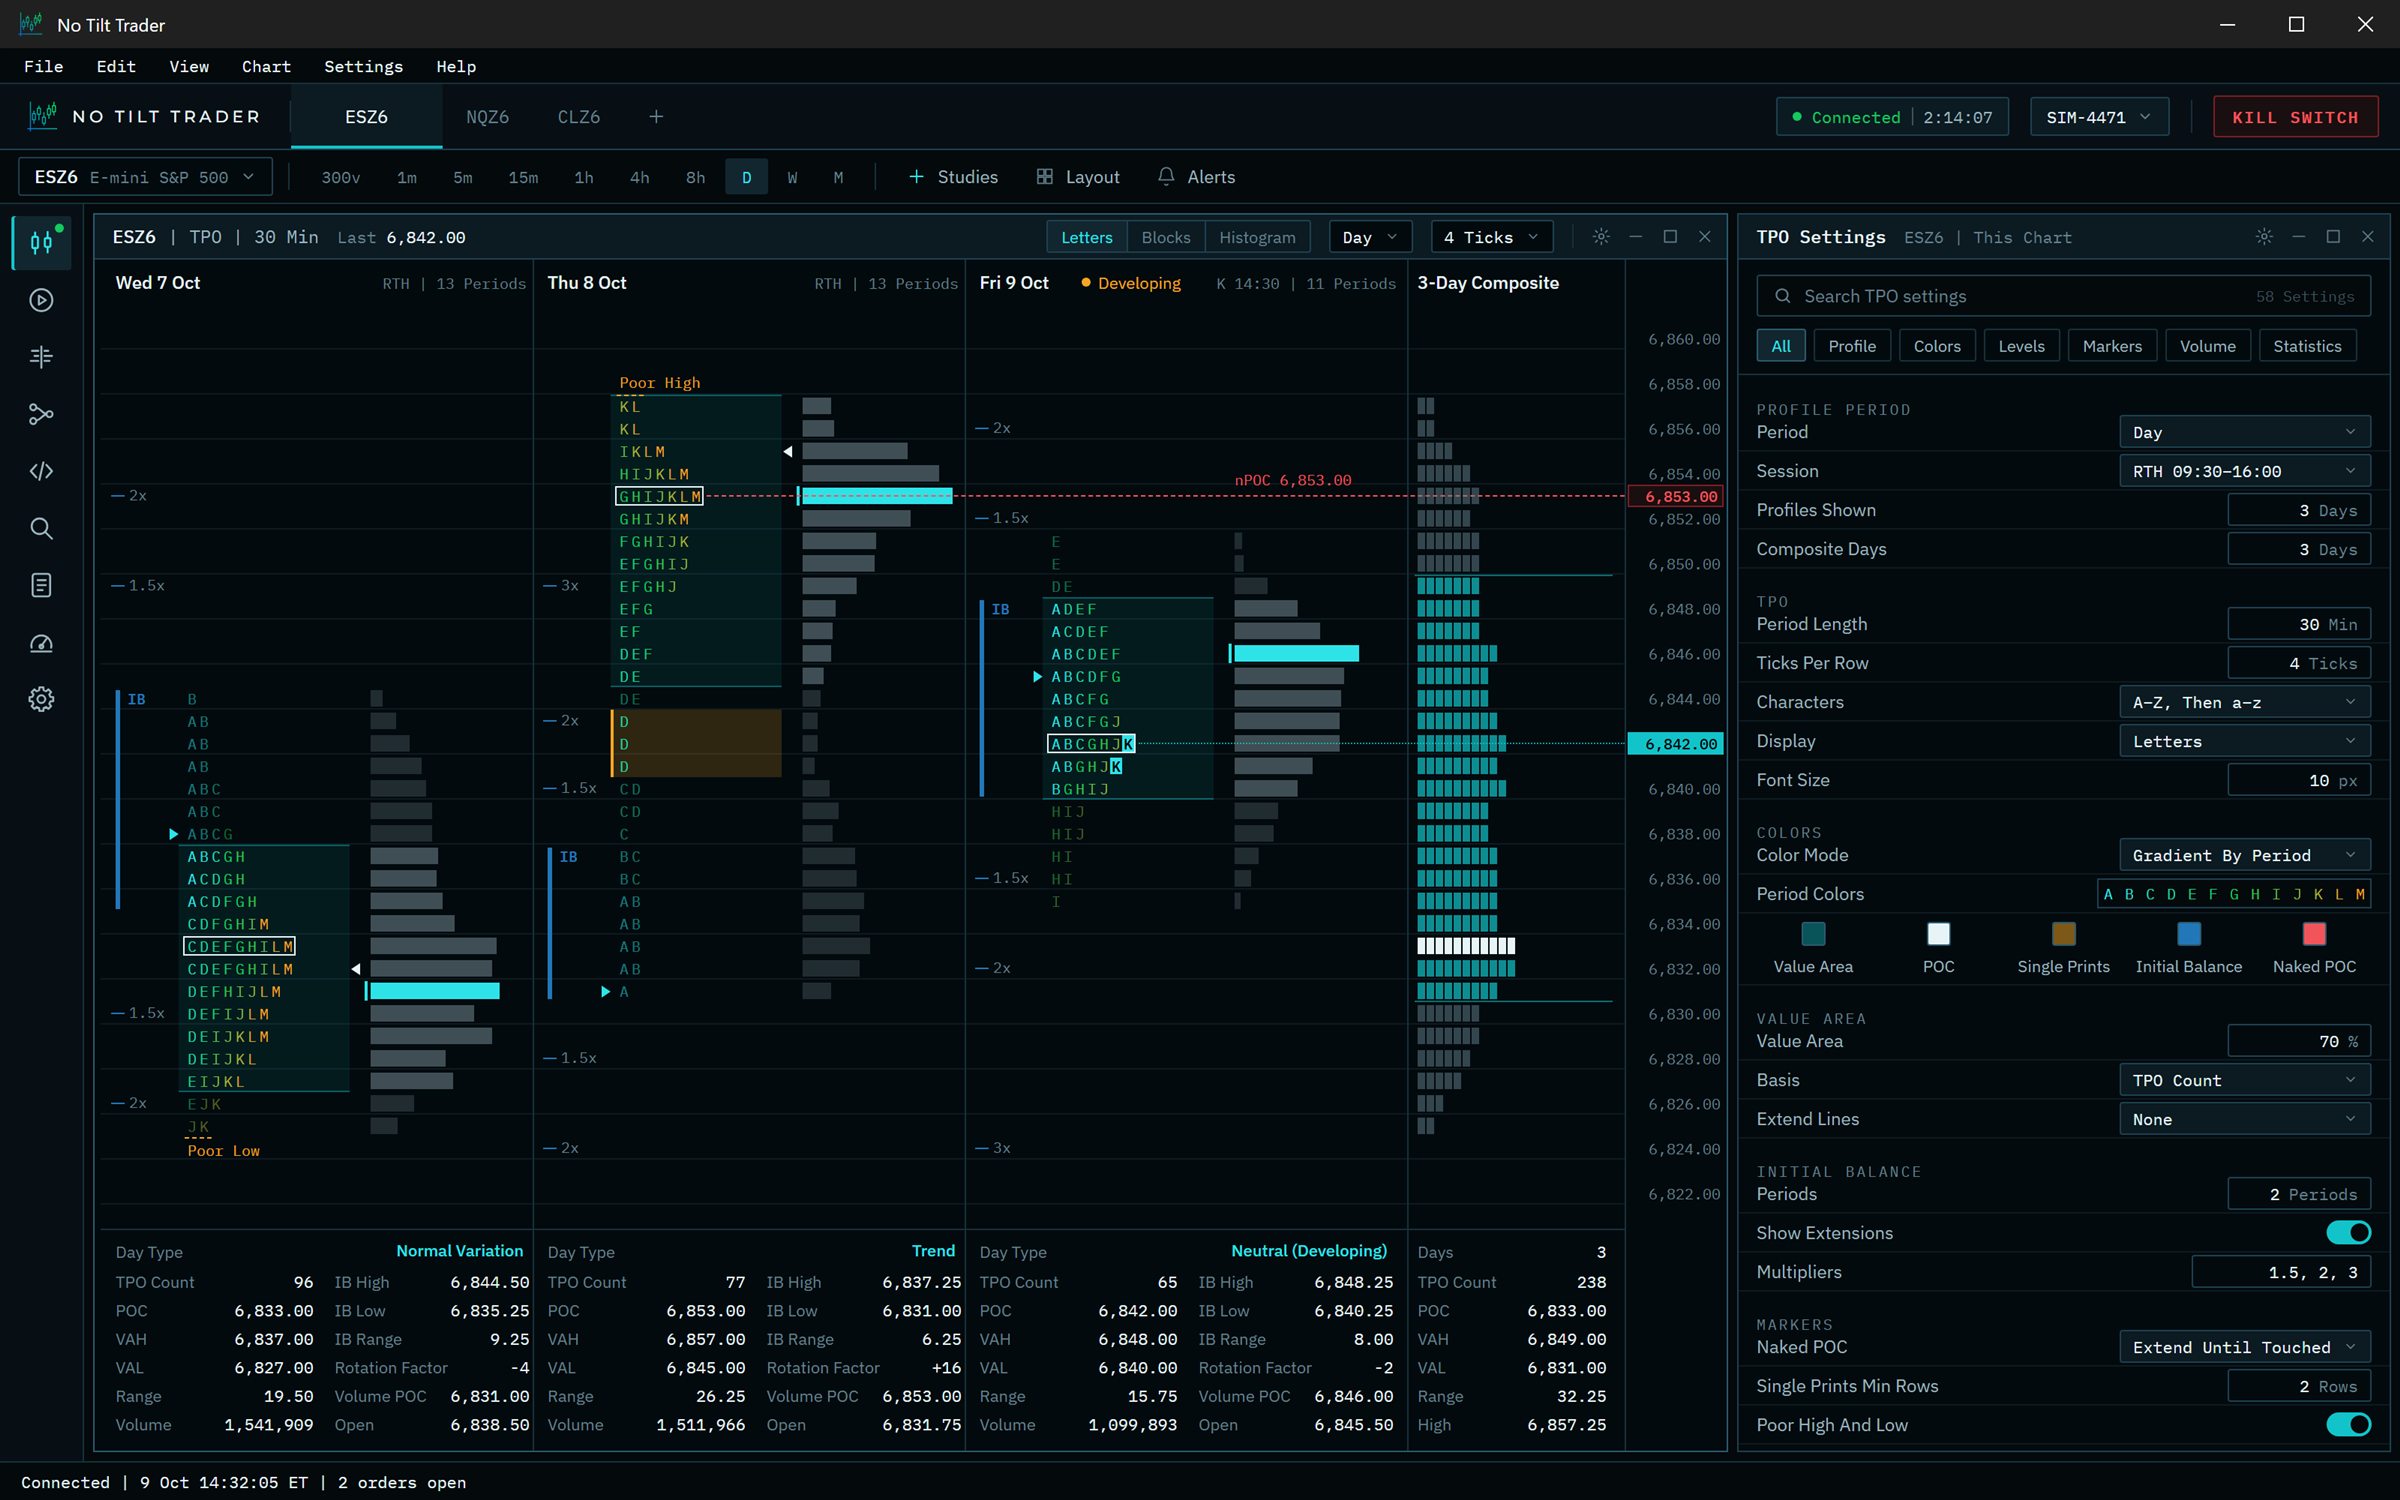Open the settings gear in sidebar
Viewport: 2400px width, 1500px height.
point(41,699)
